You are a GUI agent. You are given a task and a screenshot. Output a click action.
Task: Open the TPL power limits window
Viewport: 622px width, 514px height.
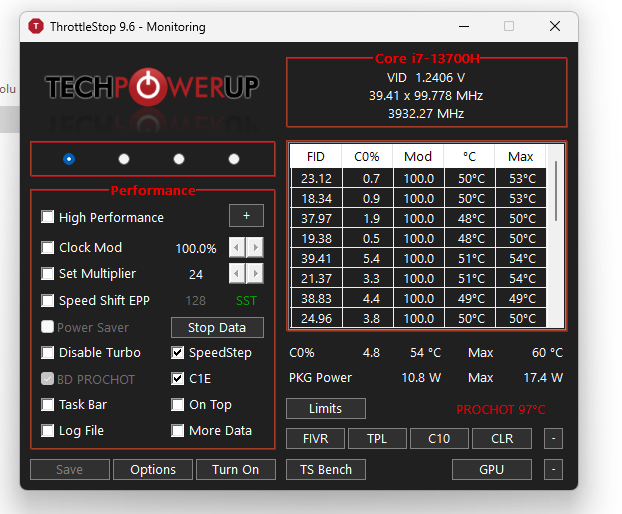(x=377, y=439)
